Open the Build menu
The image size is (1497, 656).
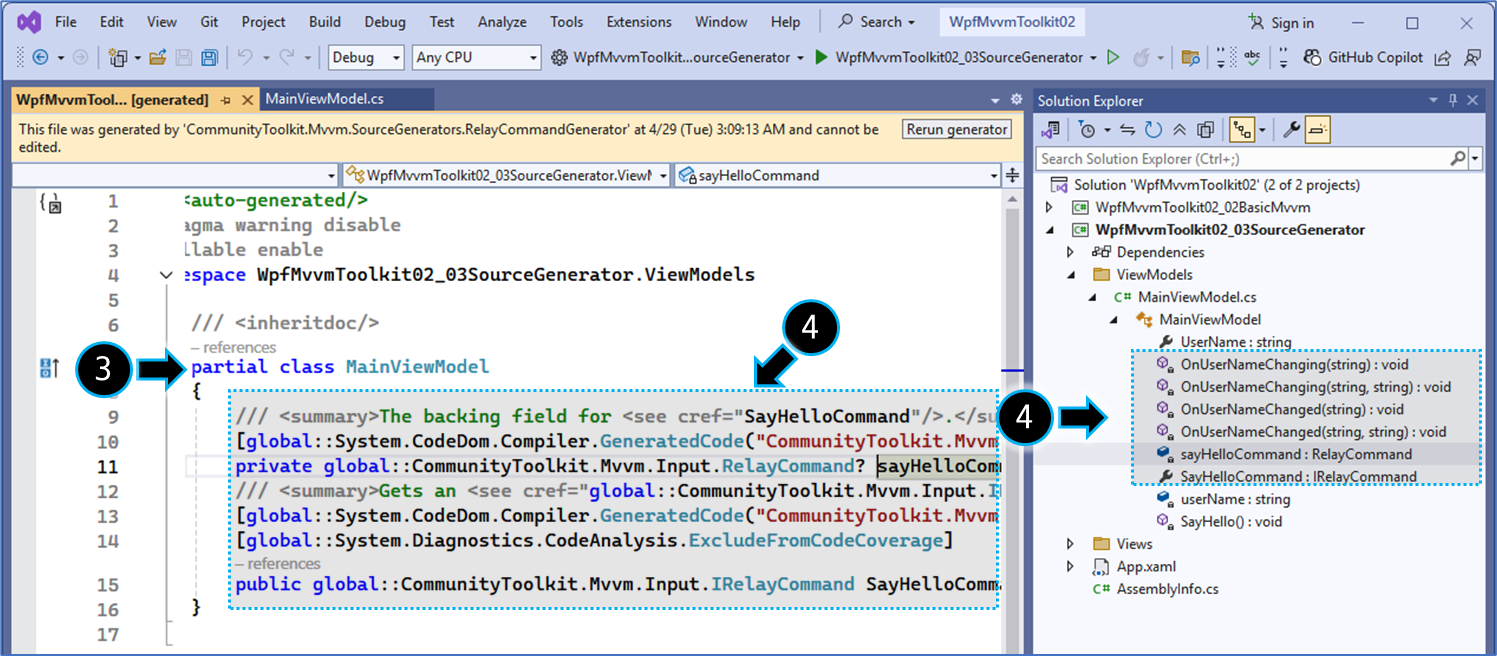(324, 21)
